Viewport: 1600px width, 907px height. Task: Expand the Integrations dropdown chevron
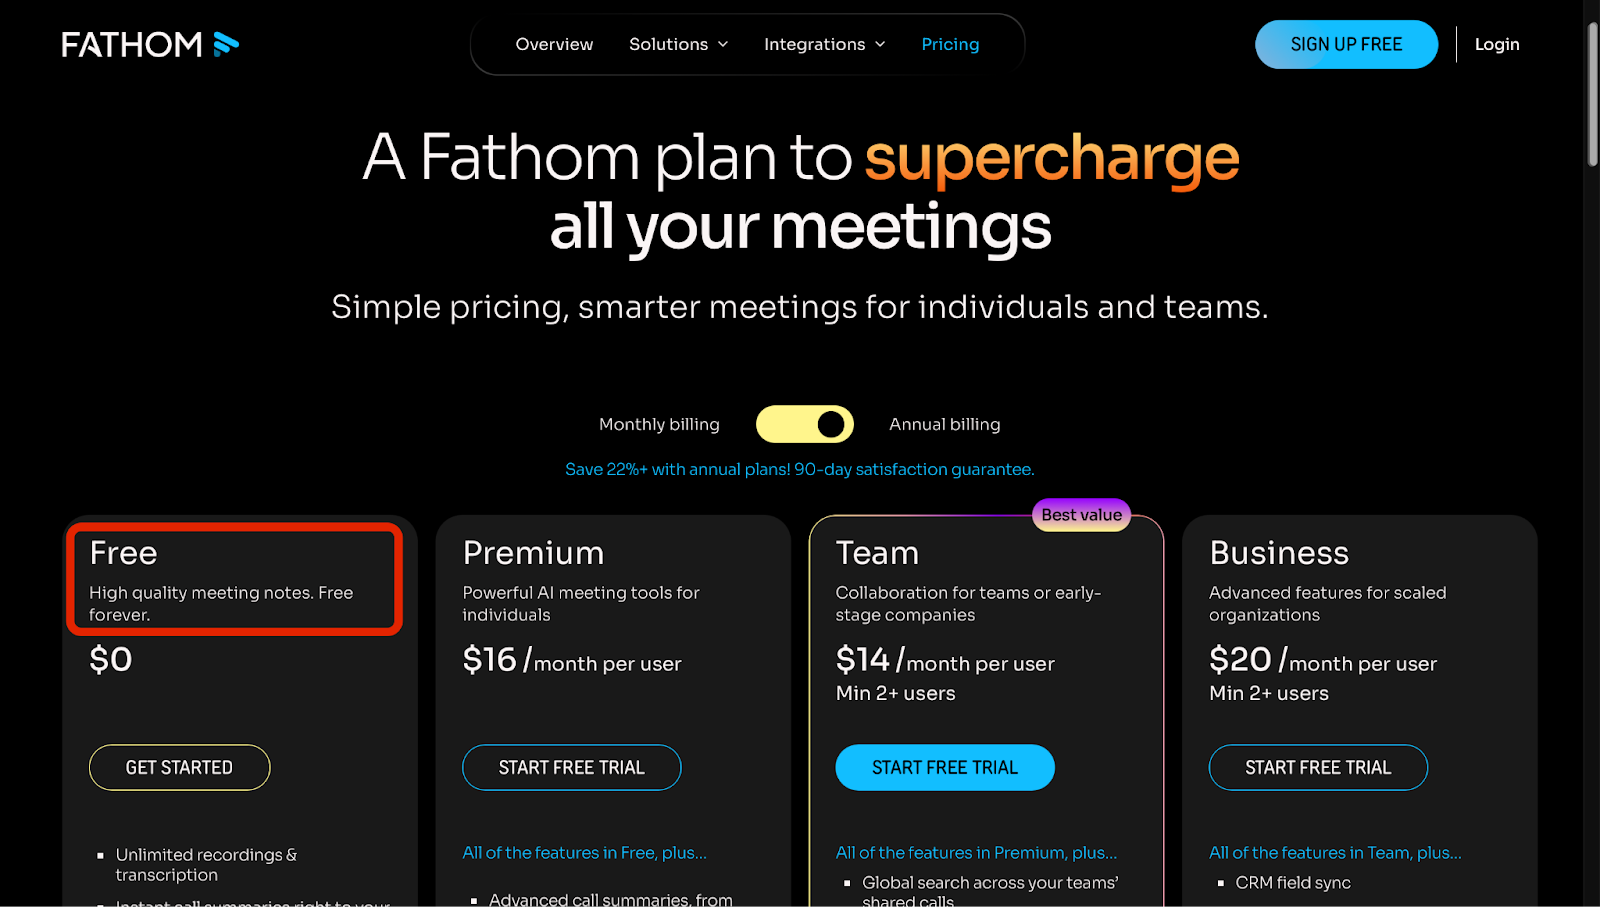point(880,44)
